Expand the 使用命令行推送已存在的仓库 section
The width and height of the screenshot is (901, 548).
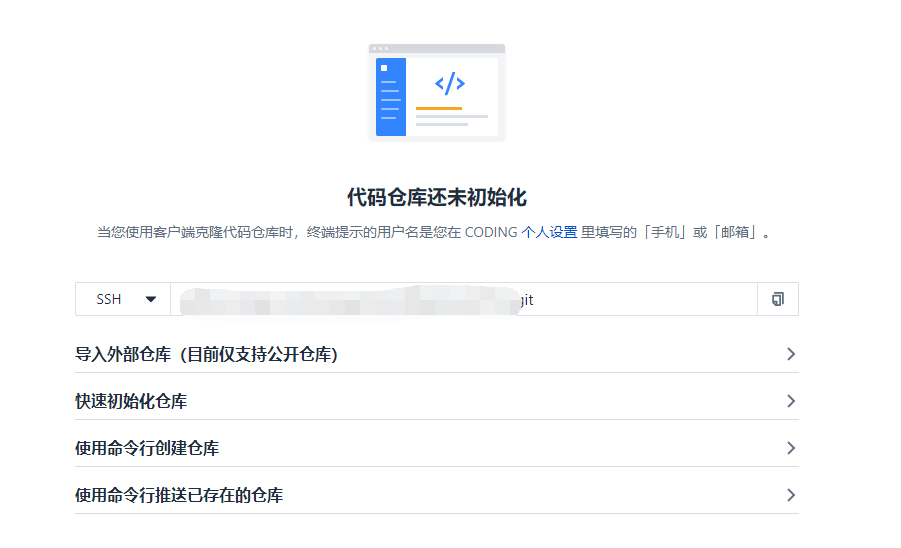(x=179, y=495)
